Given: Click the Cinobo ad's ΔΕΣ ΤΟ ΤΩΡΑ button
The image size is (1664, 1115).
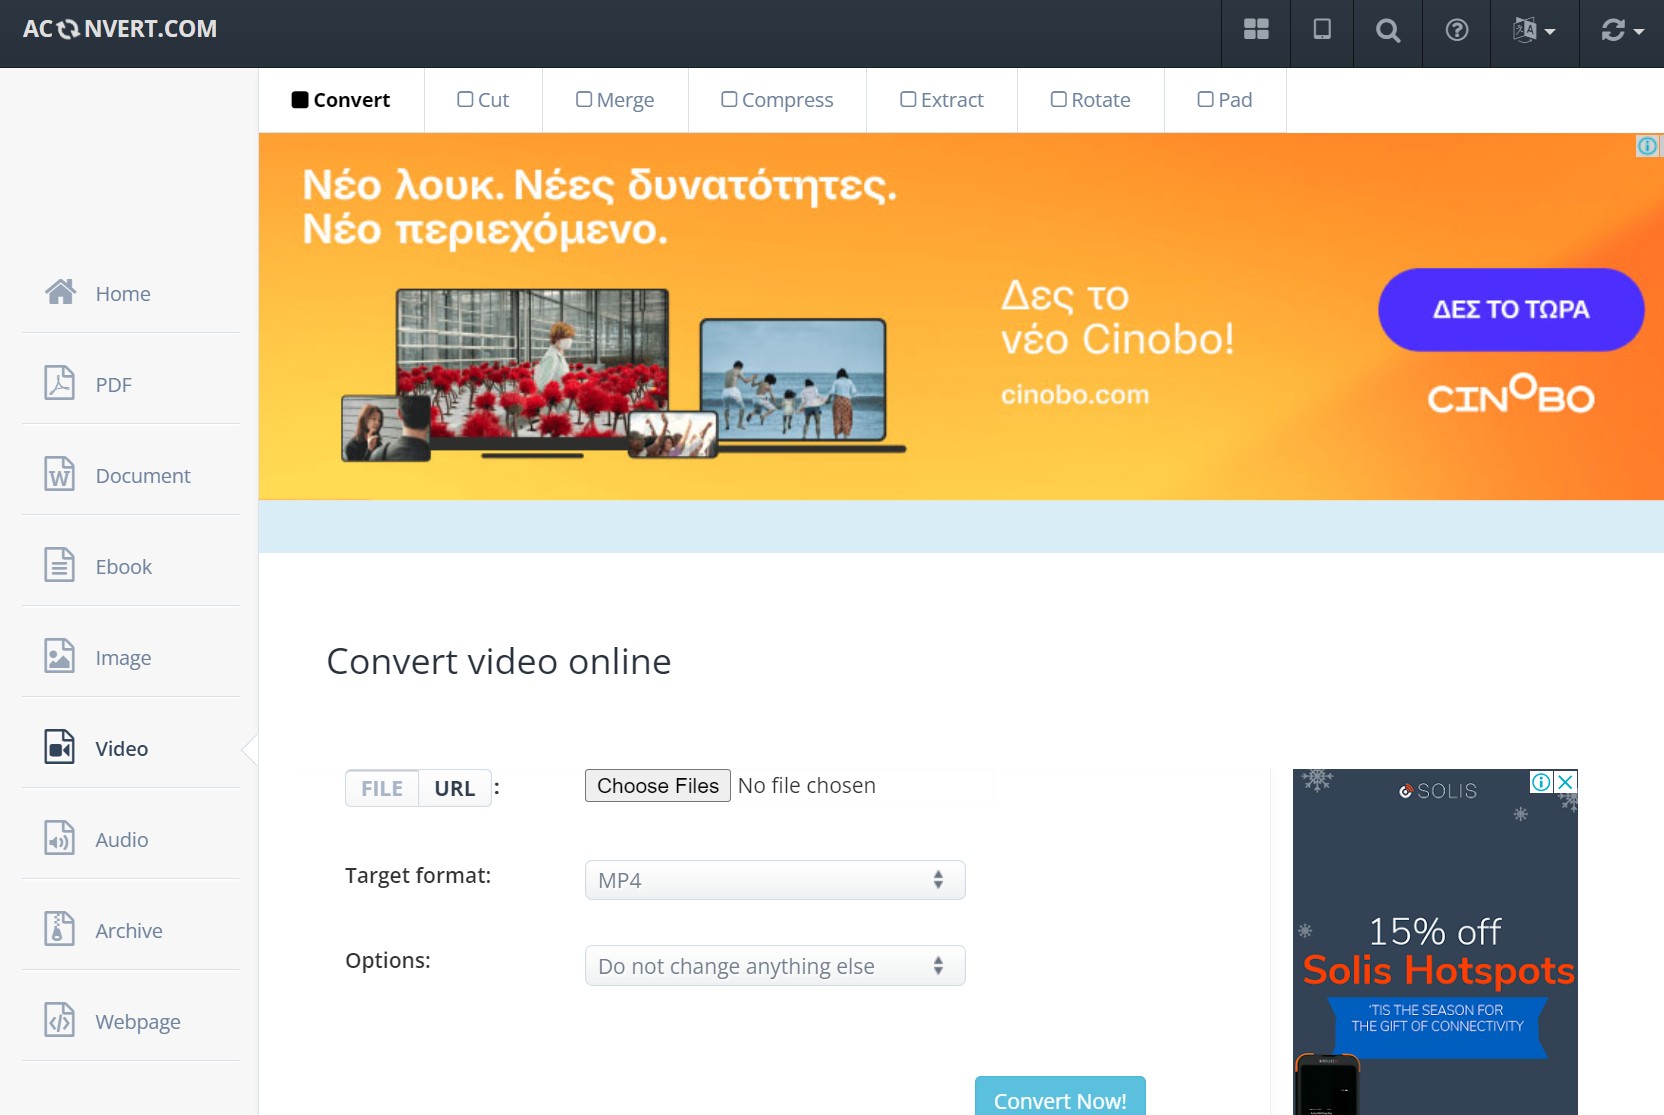Looking at the screenshot, I should coord(1510,310).
